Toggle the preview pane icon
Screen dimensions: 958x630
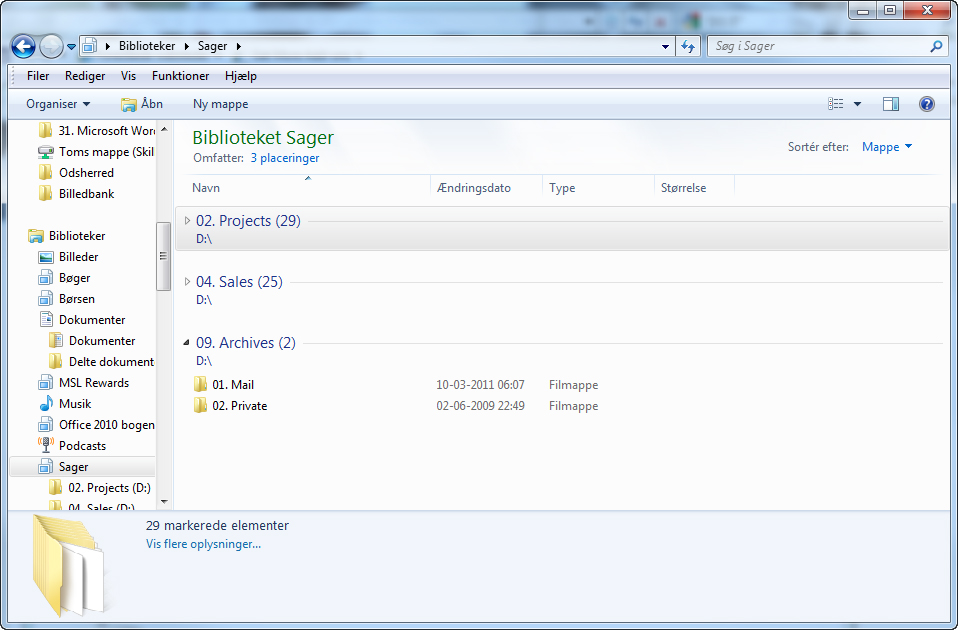point(891,104)
